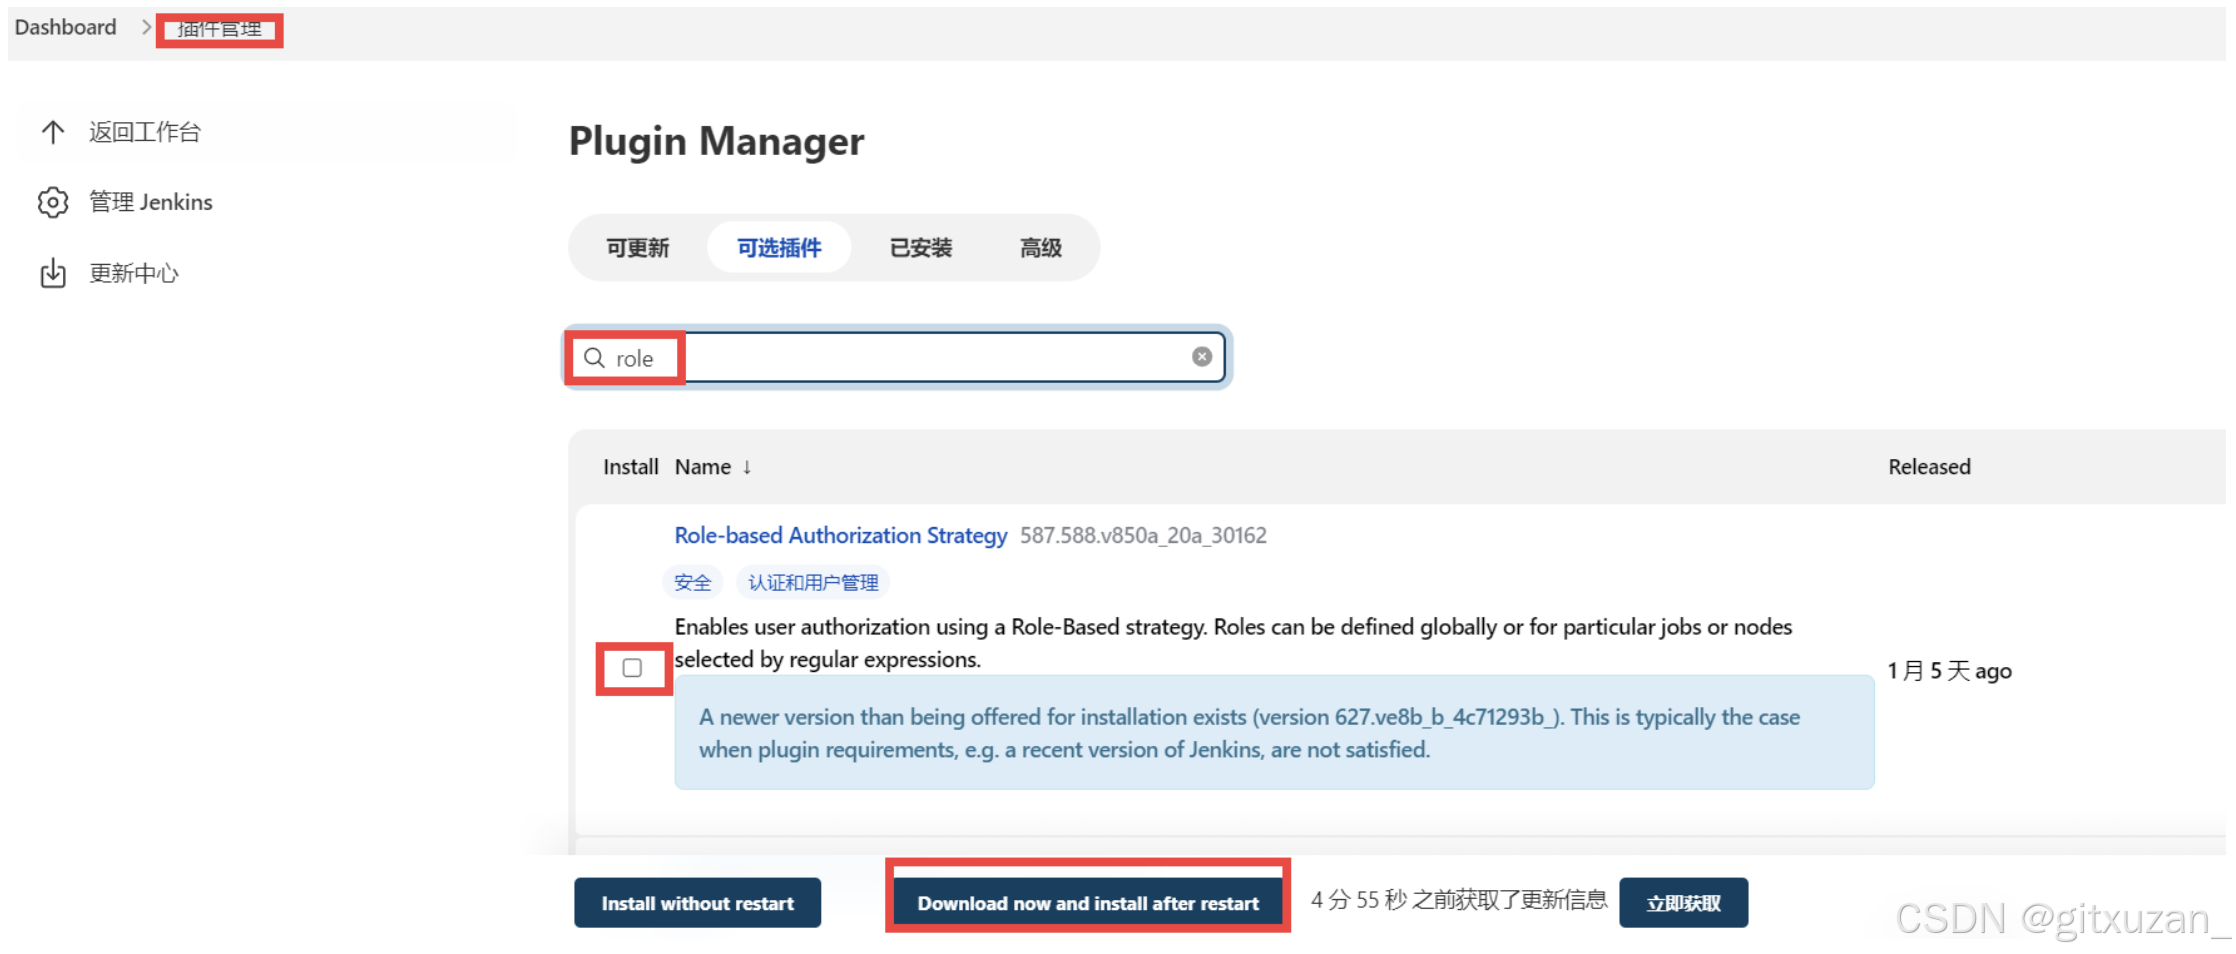Go to the 高级 tab
Screen dimensions: 2236x954
(x=1040, y=248)
